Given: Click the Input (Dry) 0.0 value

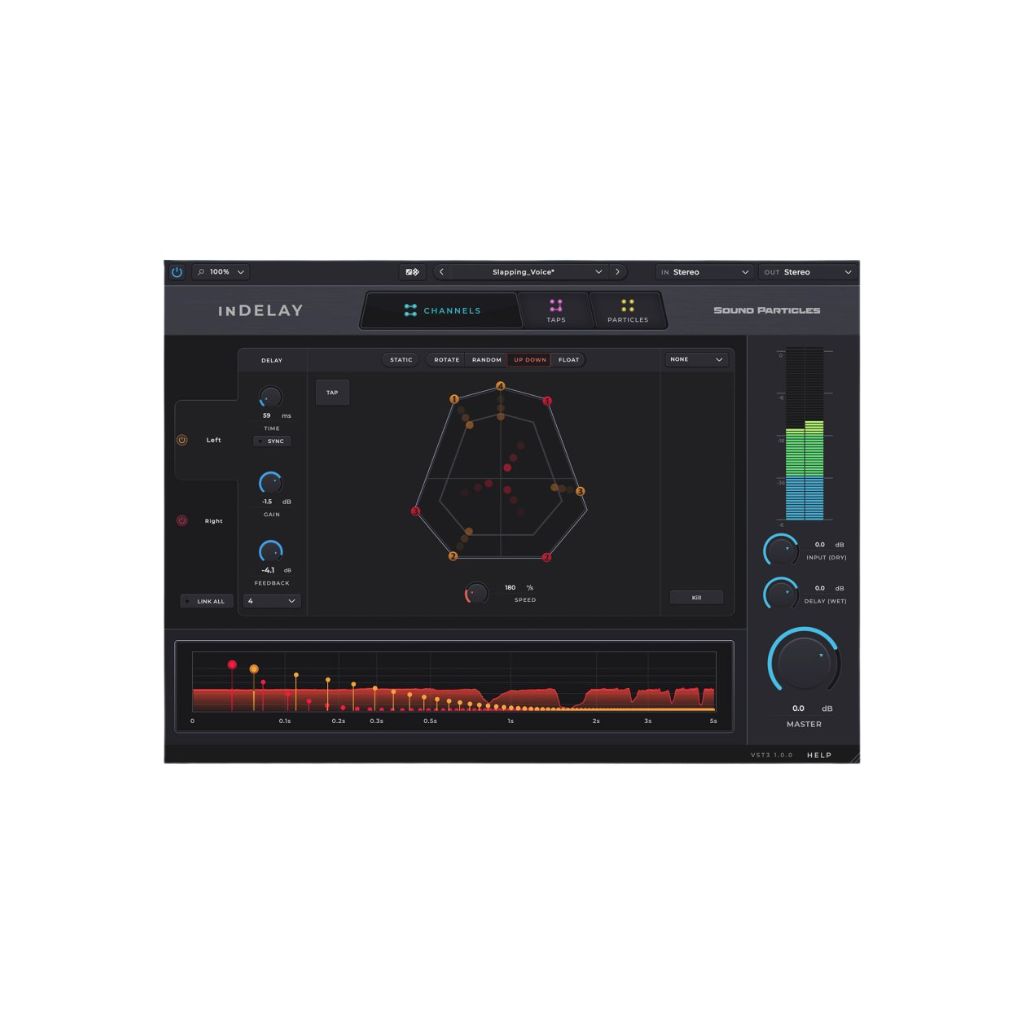Looking at the screenshot, I should 820,545.
